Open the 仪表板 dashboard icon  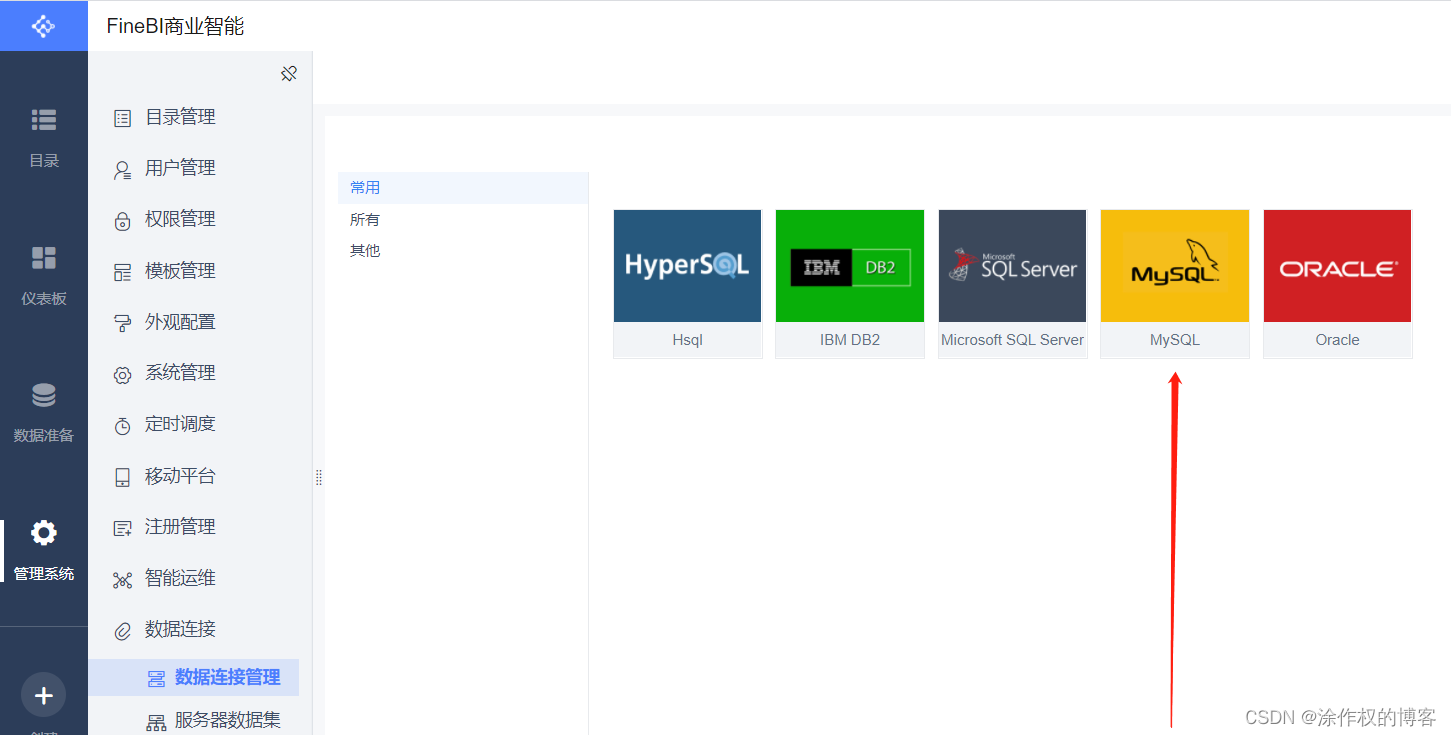pyautogui.click(x=44, y=258)
